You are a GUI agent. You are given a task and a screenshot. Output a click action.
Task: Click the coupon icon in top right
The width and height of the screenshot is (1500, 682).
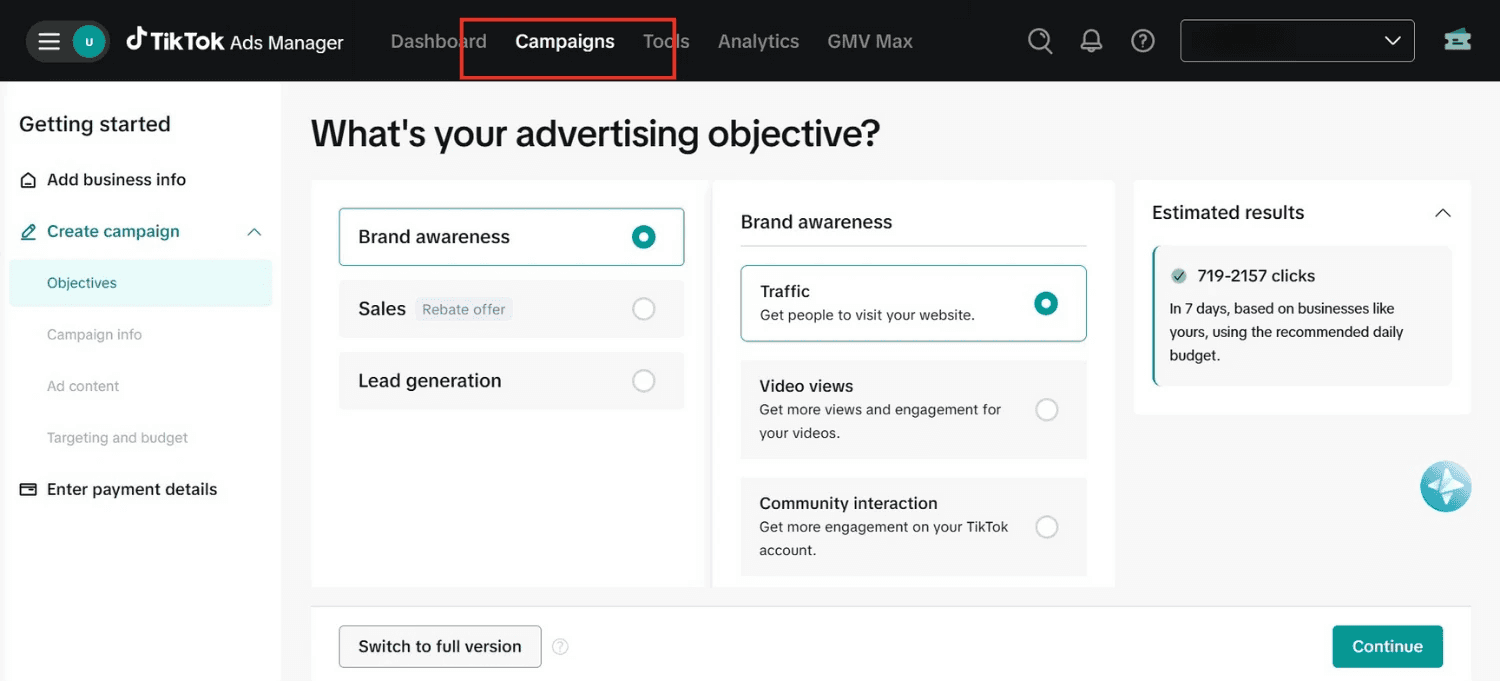click(1457, 41)
